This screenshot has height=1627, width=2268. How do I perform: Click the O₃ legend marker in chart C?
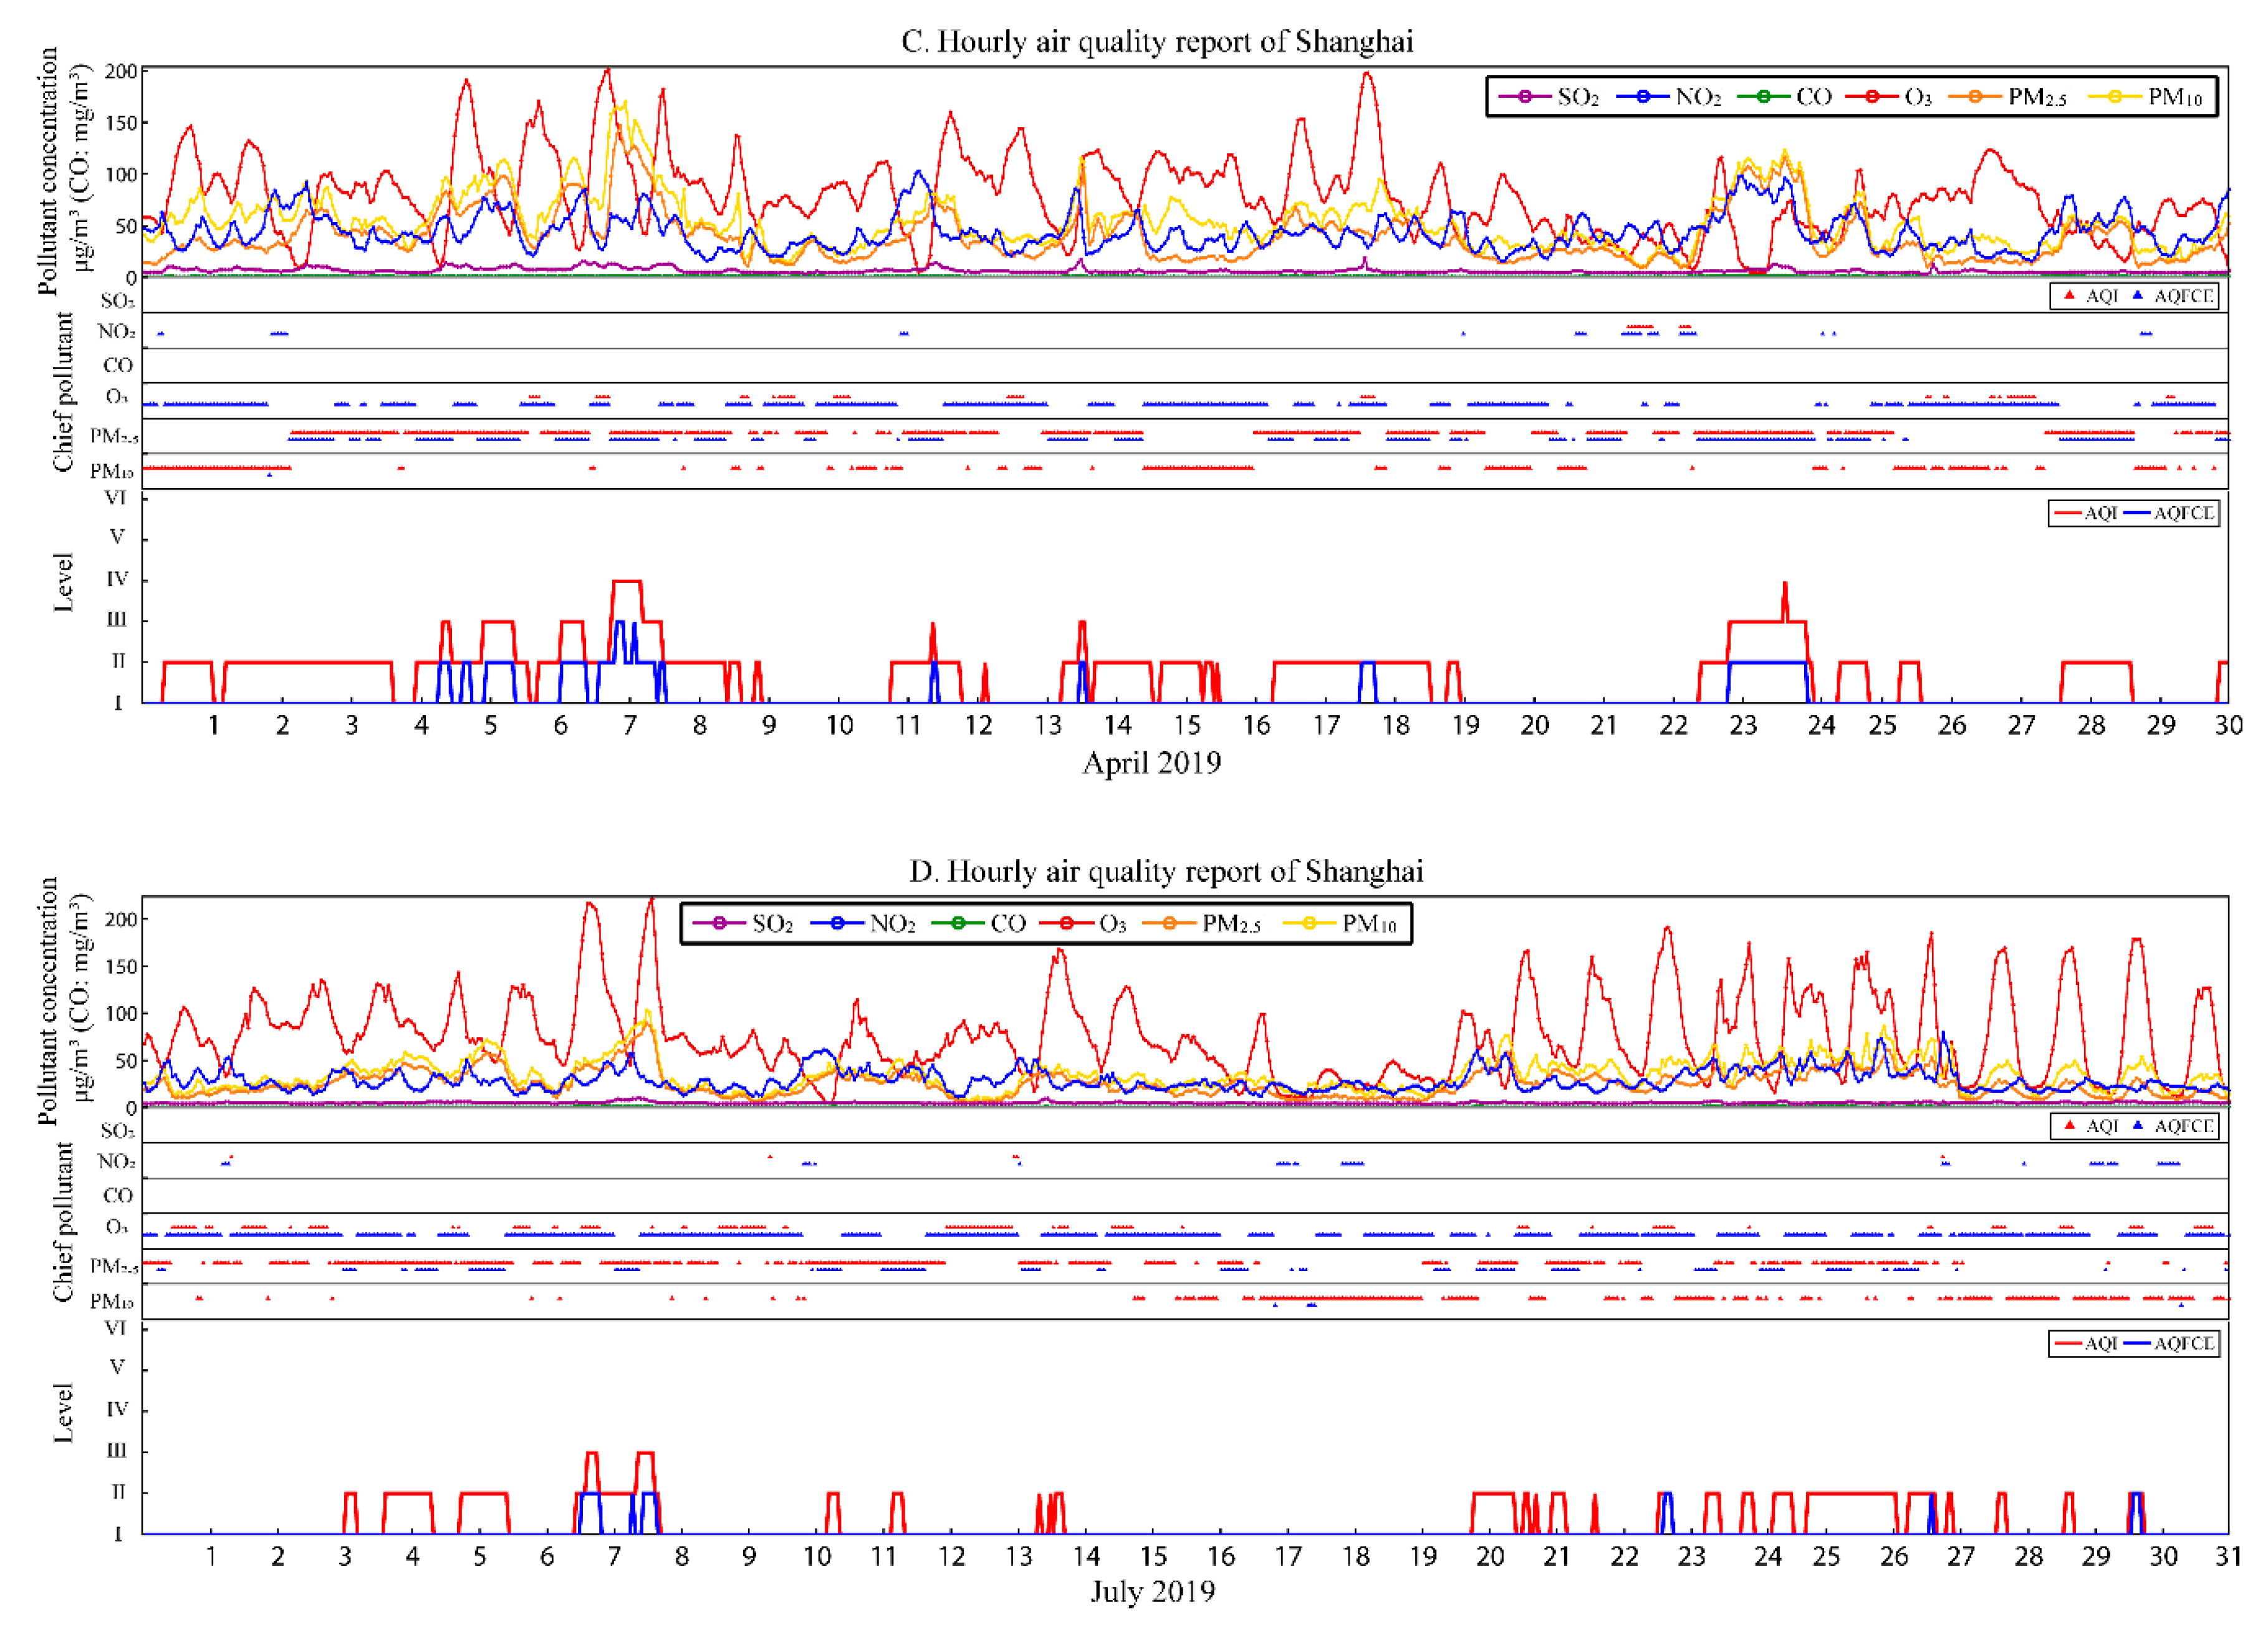click(x=1872, y=97)
